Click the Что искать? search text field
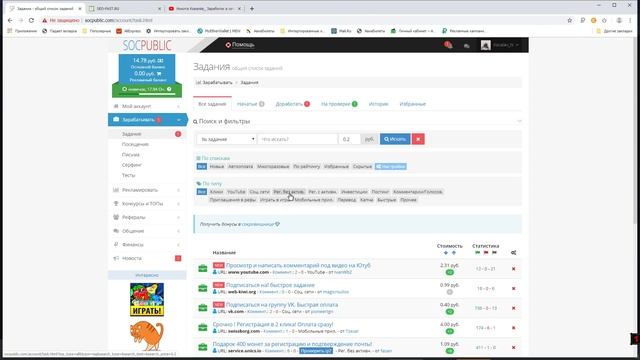Screen dimensions: 640x360 [x=298, y=139]
